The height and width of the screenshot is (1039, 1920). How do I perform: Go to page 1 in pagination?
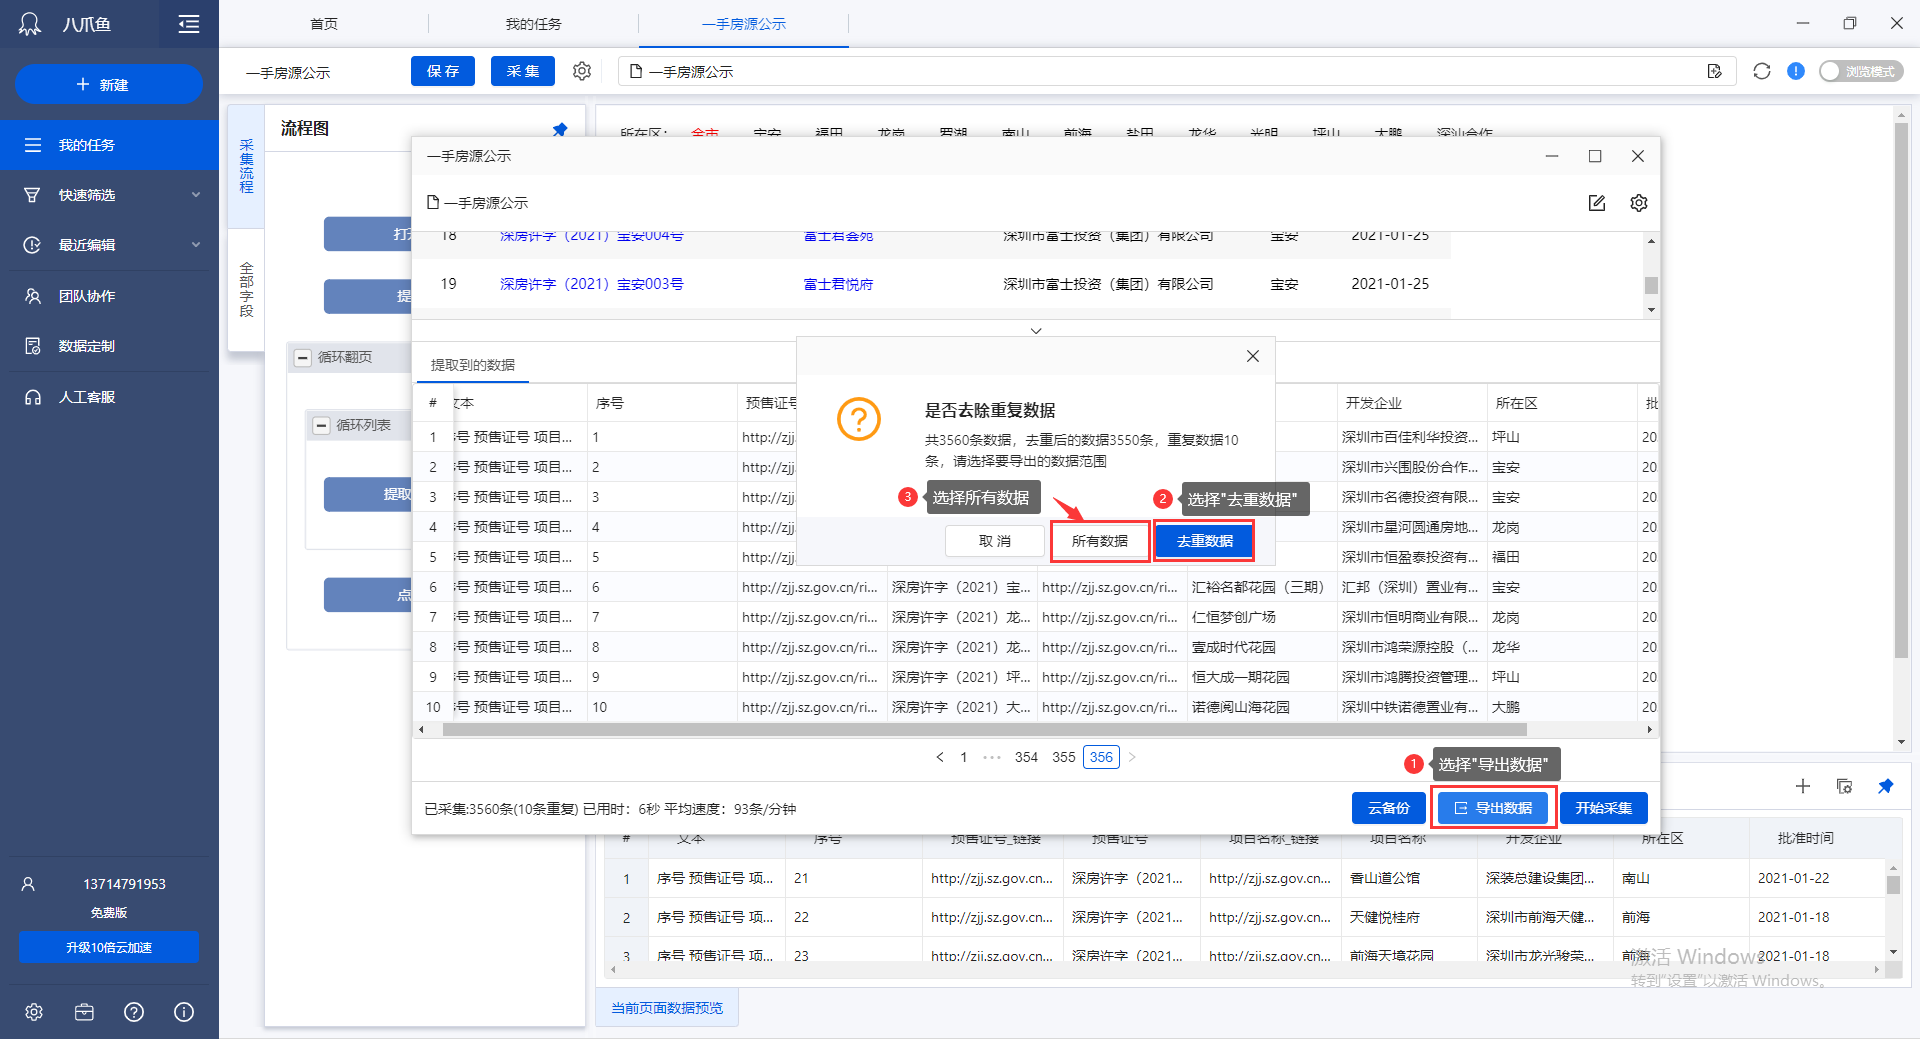click(x=964, y=757)
